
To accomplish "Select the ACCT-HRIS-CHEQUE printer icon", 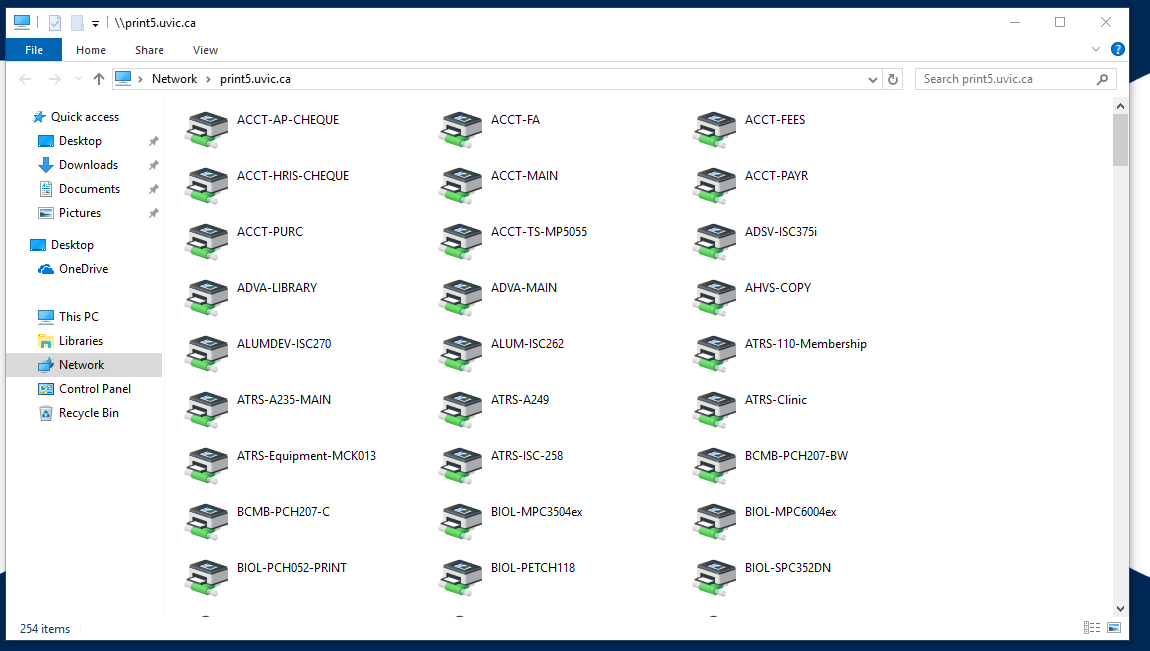I will point(206,185).
